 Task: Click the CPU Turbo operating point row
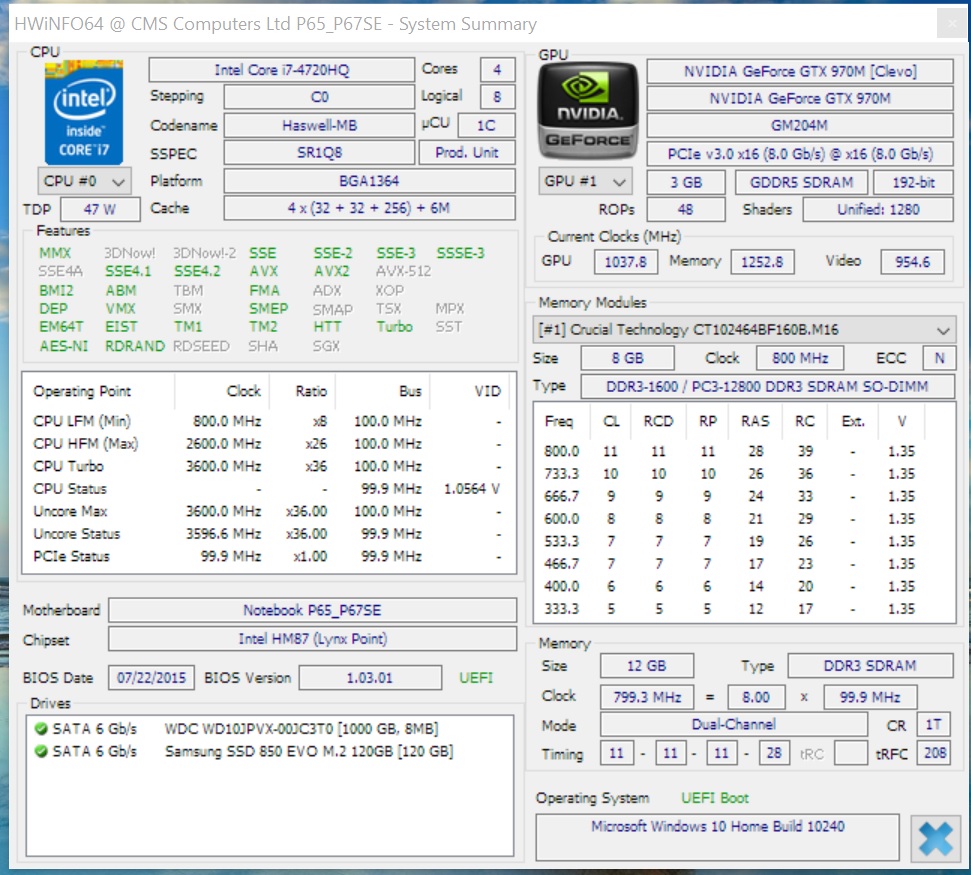[268, 466]
